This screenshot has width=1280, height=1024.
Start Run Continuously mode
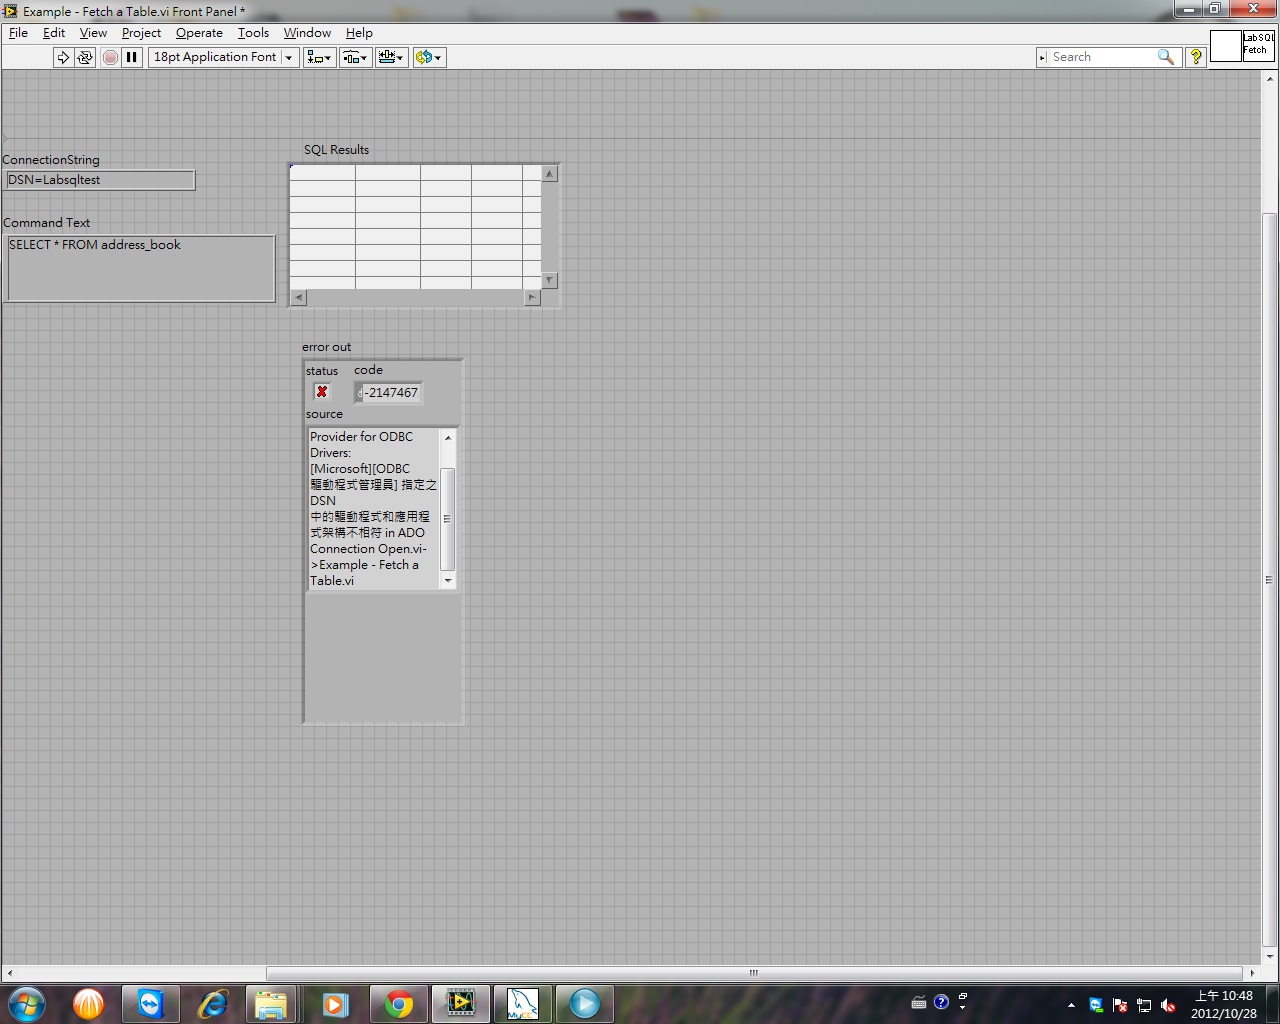pyautogui.click(x=85, y=57)
